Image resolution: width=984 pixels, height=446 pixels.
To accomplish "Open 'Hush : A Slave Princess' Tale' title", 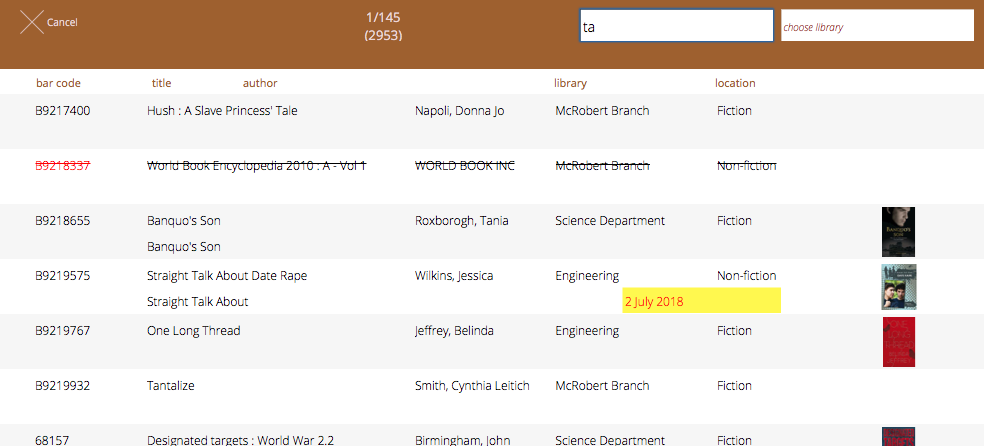I will (222, 111).
